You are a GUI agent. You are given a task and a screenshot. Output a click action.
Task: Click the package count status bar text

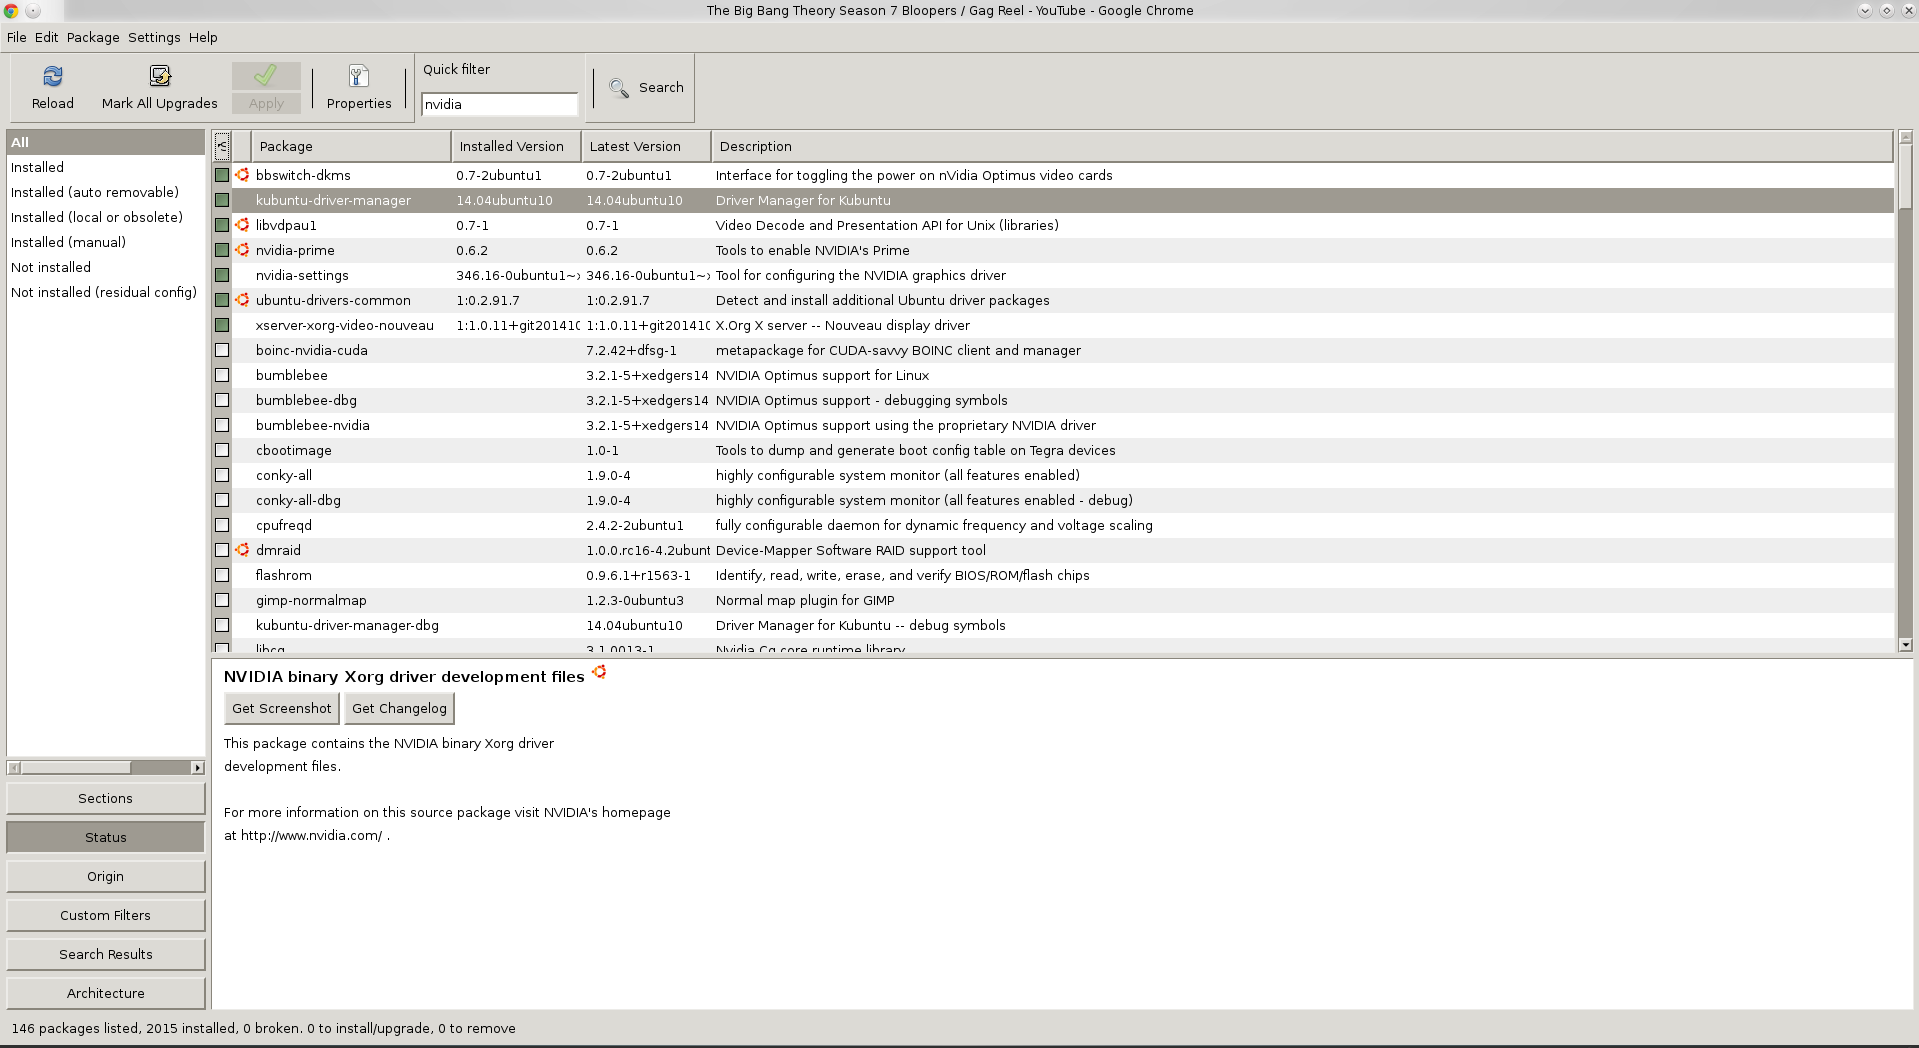[264, 1028]
